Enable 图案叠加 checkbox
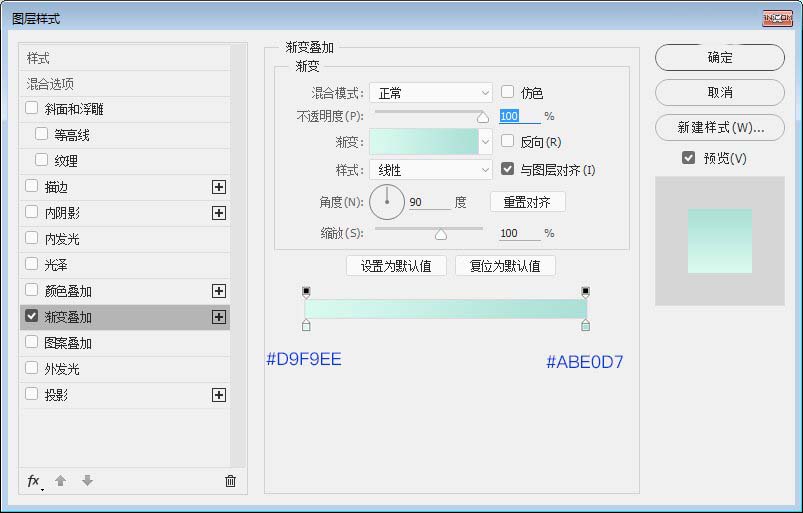803x513 pixels. point(32,342)
